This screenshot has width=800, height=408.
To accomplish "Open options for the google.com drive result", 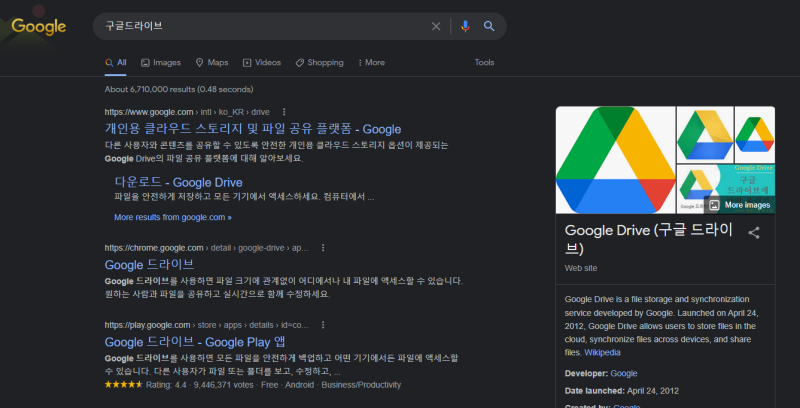I will coord(284,112).
